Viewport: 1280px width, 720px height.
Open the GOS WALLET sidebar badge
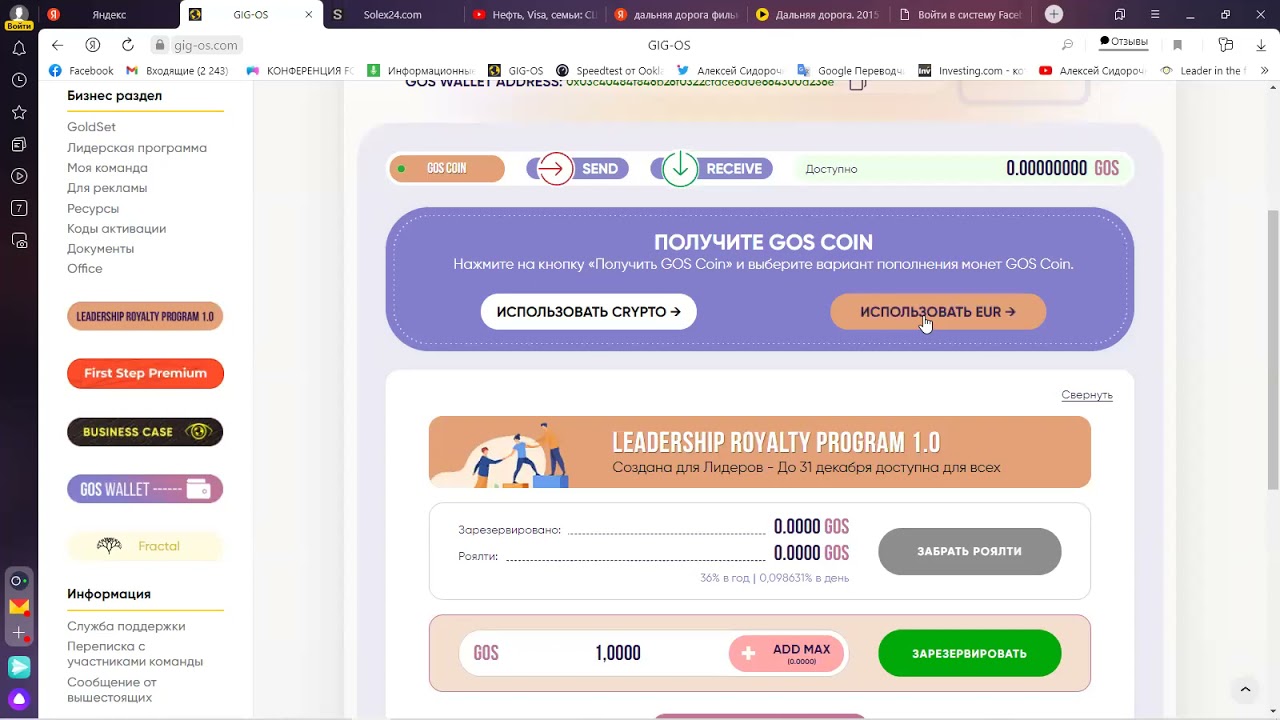coord(145,489)
